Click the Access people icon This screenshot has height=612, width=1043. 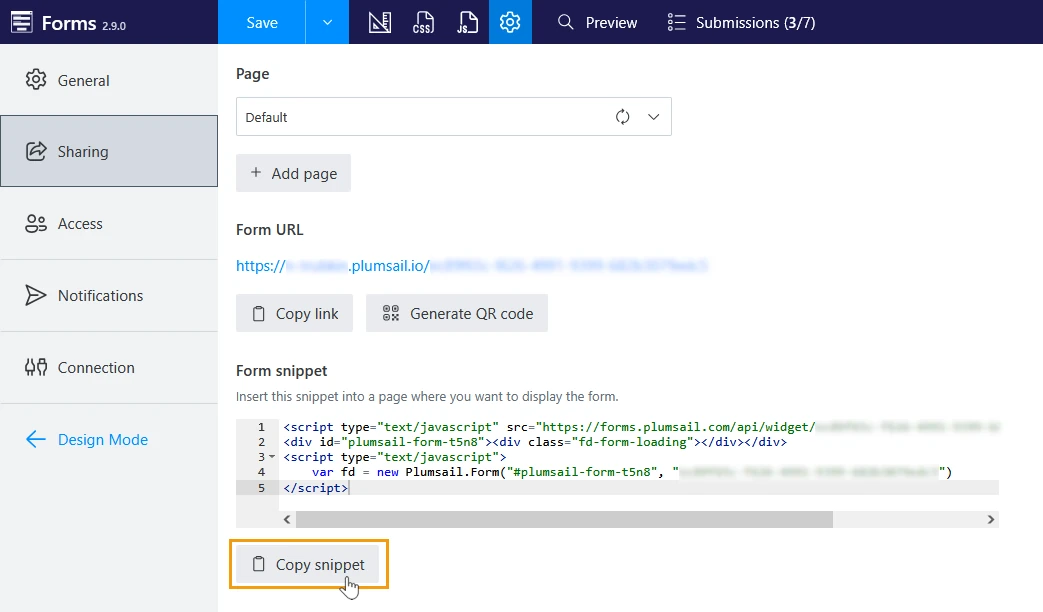(36, 224)
